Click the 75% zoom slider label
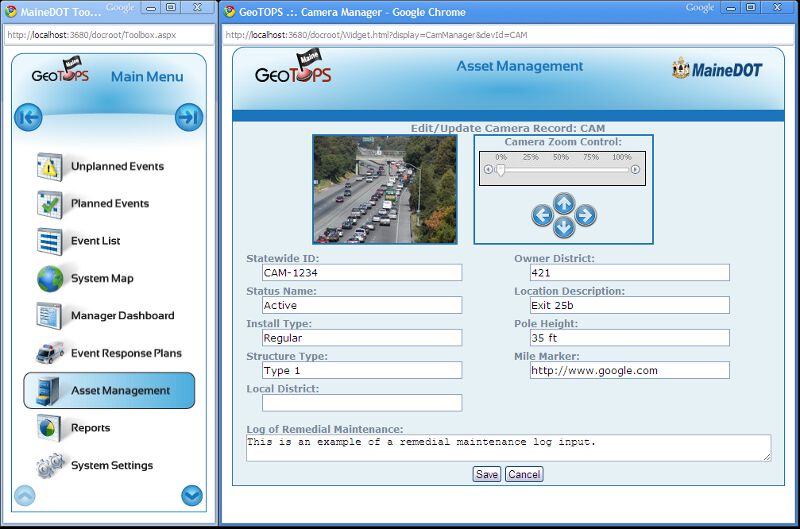This screenshot has width=800, height=529. pos(591,157)
